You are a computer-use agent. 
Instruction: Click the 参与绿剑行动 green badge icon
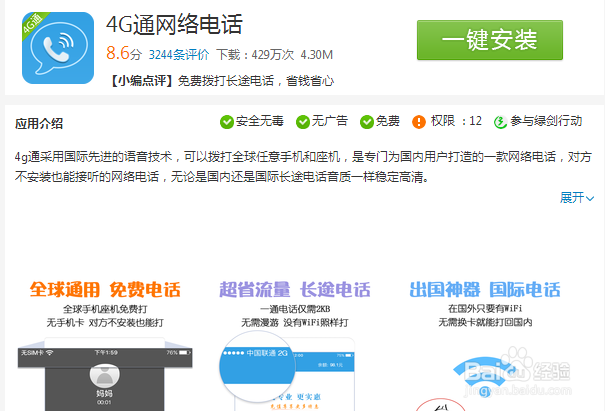coord(500,122)
